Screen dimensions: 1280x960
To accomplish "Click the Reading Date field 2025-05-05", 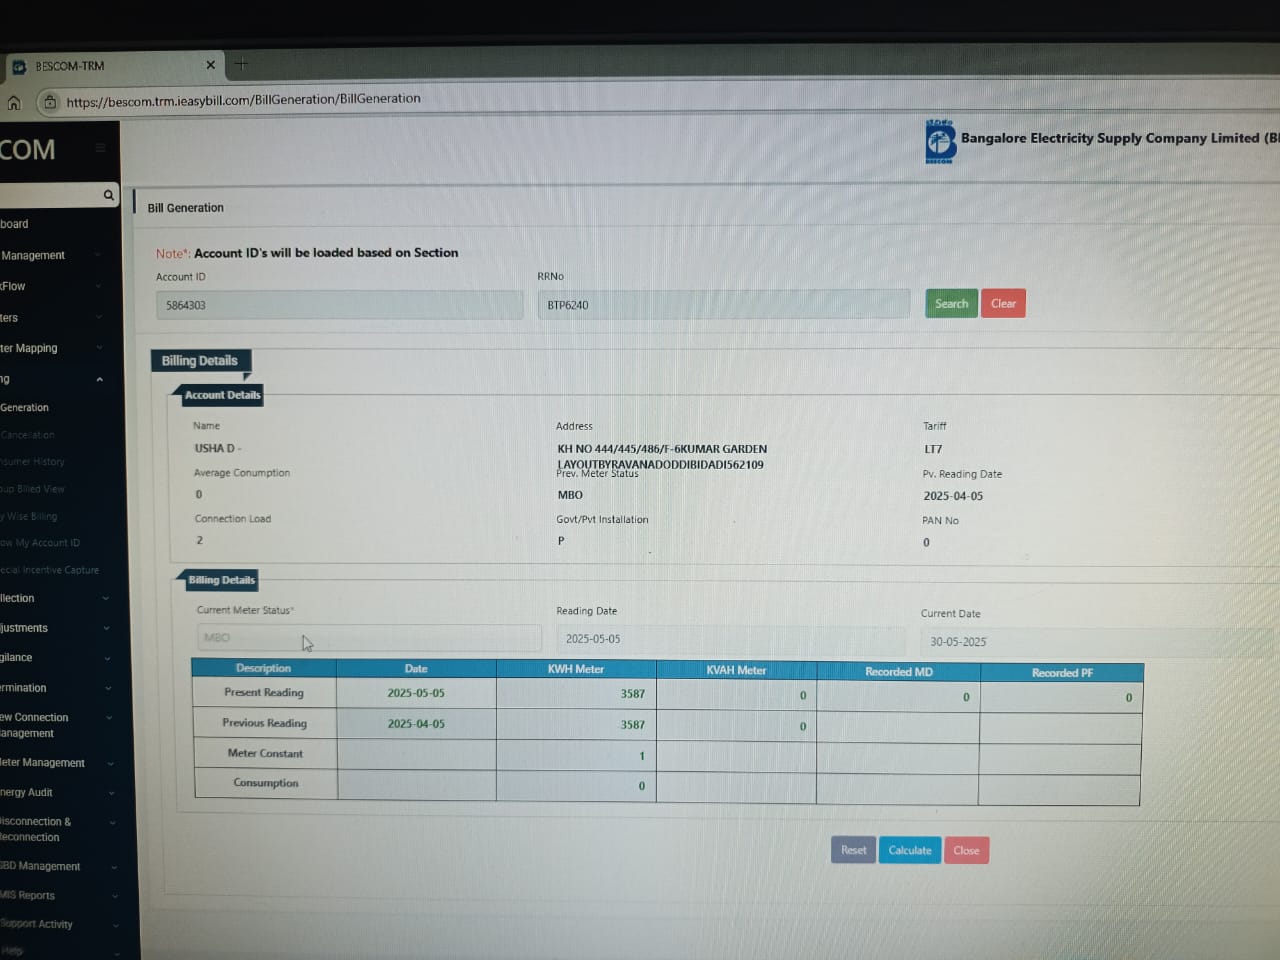I will (x=729, y=639).
